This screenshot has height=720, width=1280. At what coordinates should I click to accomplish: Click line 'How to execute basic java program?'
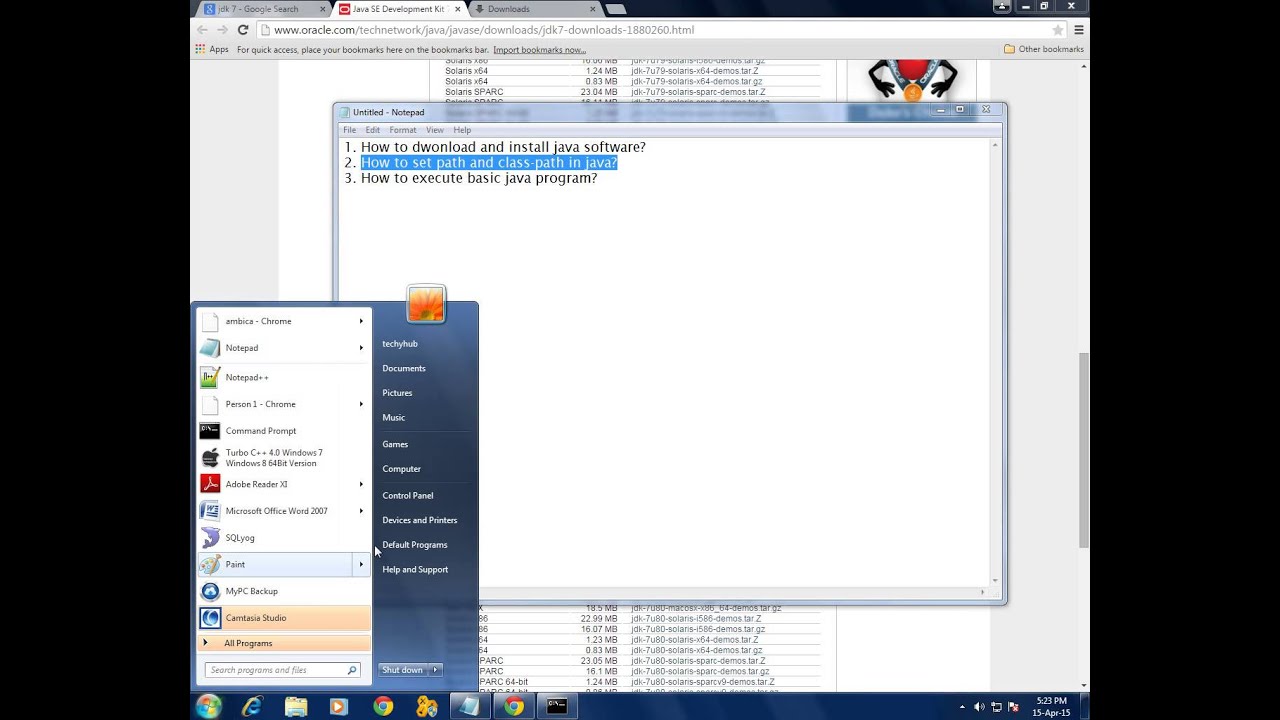[479, 178]
